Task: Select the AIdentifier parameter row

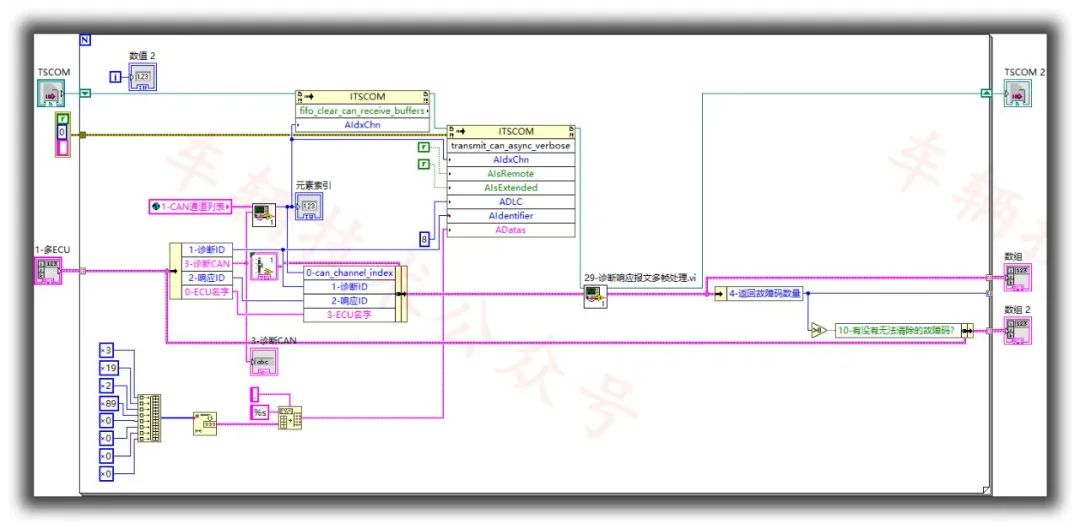Action: click(511, 216)
